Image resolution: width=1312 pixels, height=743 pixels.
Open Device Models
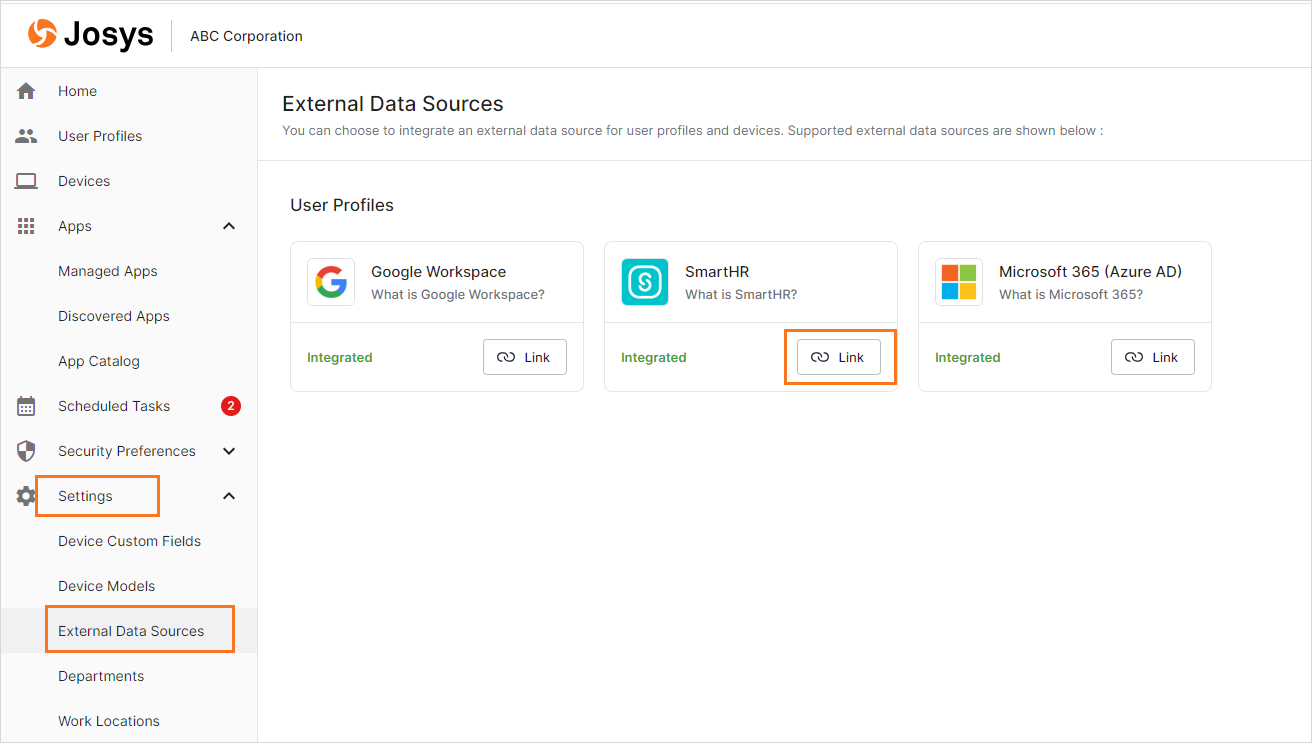[107, 586]
